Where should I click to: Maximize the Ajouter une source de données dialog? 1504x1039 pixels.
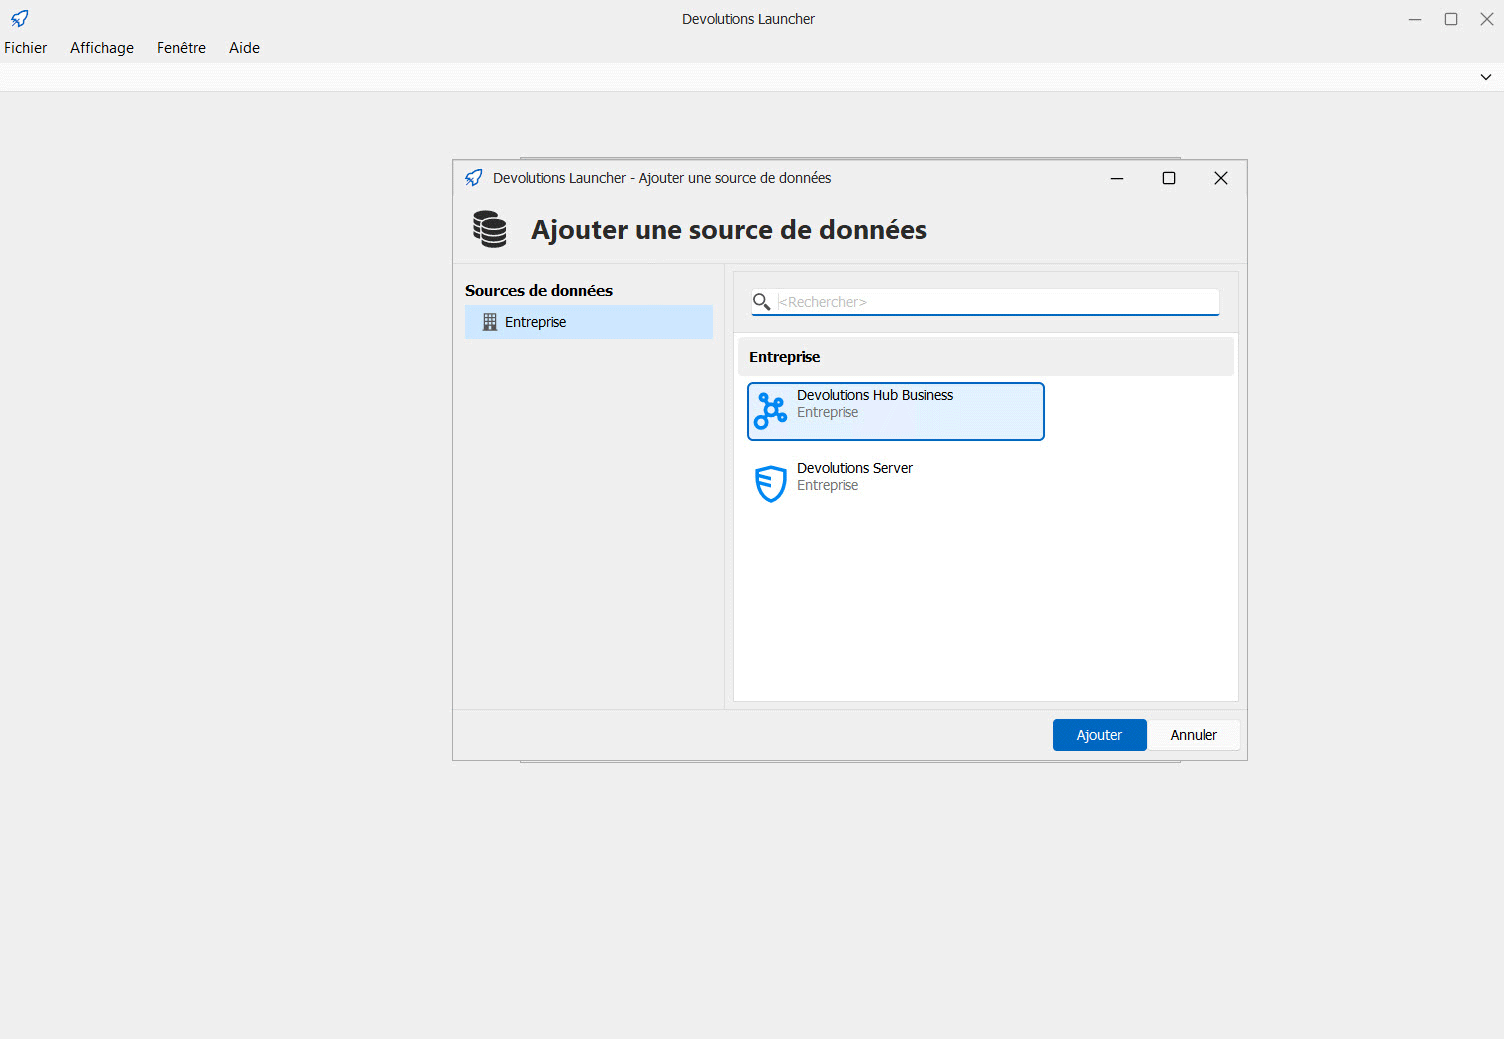[x=1169, y=178]
